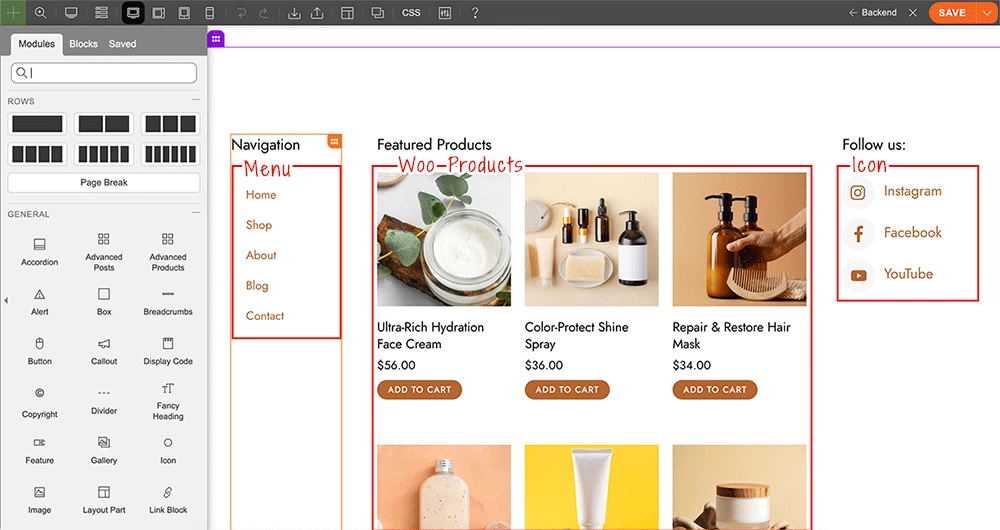The image size is (1000, 530).
Task: Open the Save button dropdown arrow
Action: tap(985, 13)
